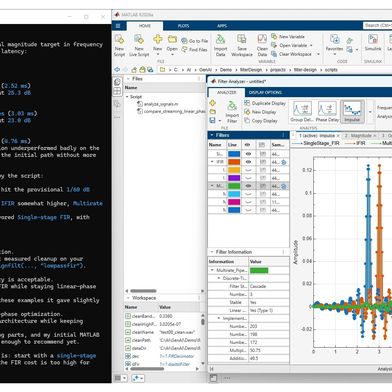Select Impulse analysis button
This screenshot has height=392, width=392.
pos(352,112)
